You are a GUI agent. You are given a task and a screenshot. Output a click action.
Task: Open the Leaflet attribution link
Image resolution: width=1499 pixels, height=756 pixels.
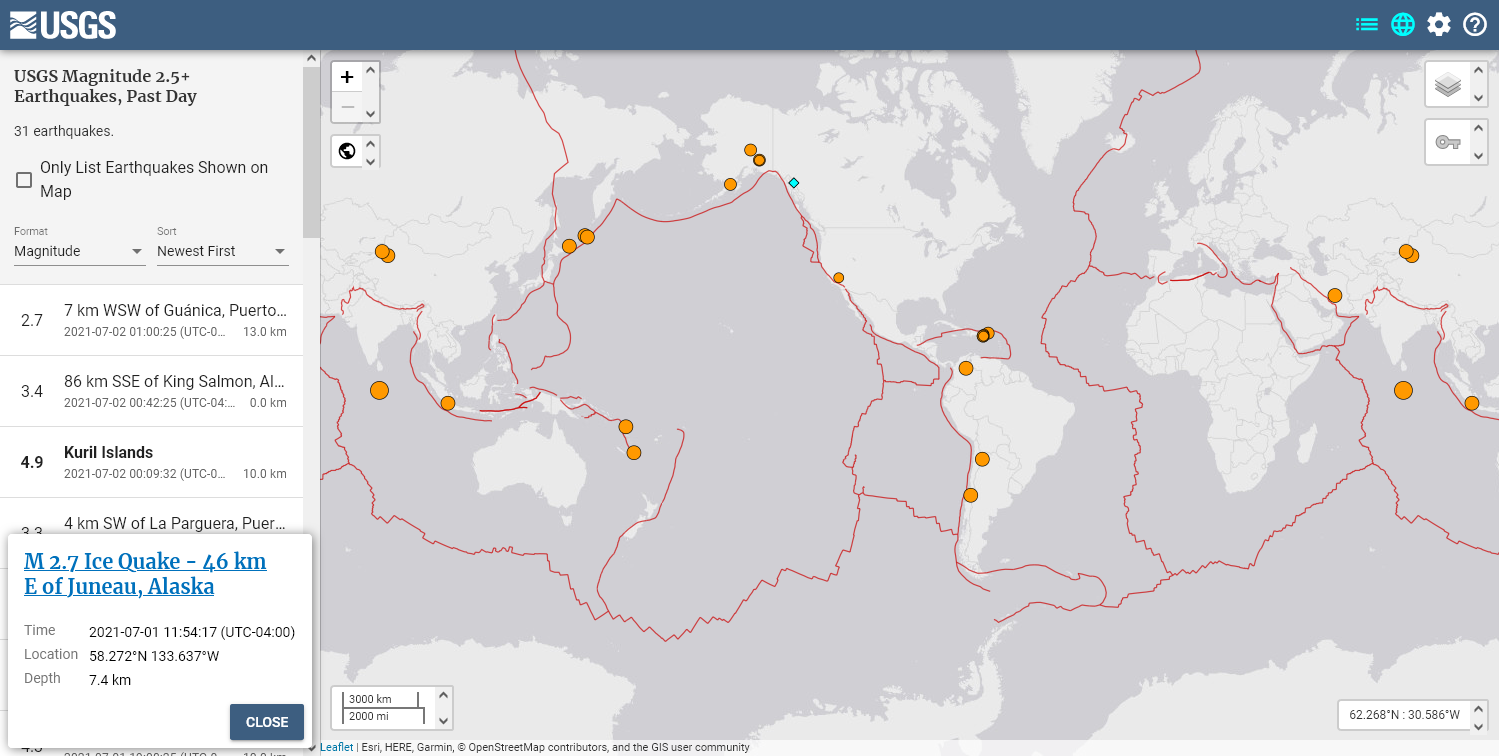[x=336, y=747]
